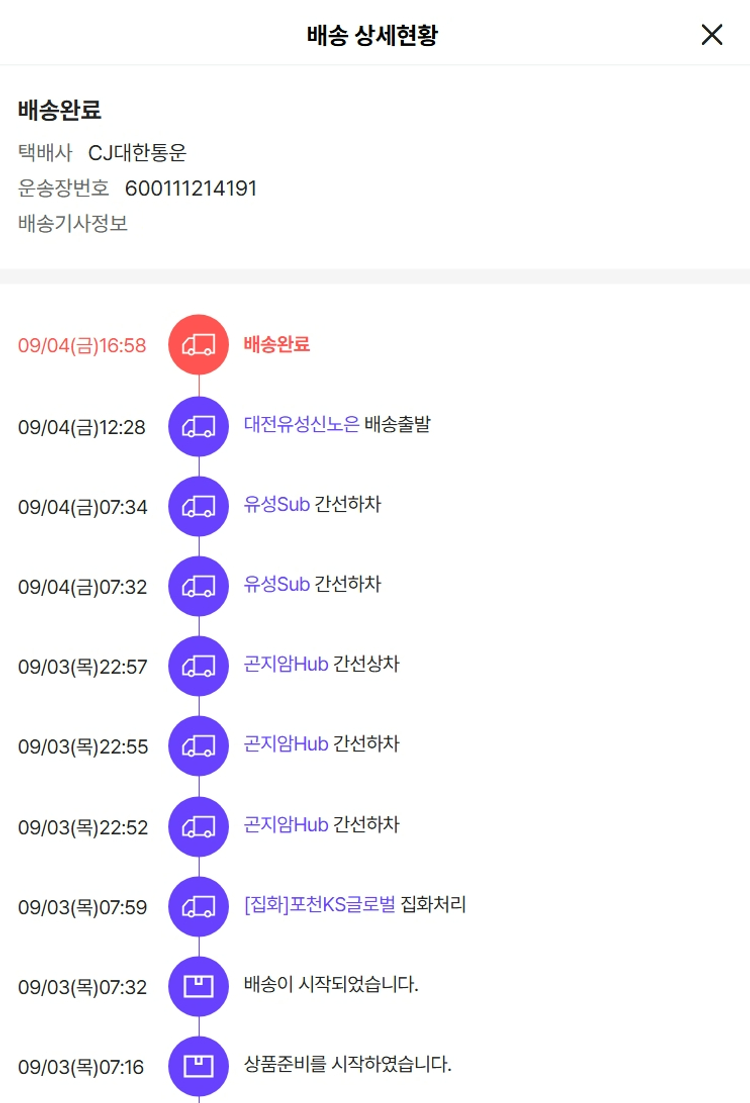Click the box icon for 상품준비를 시작하였습니다

[x=198, y=1066]
